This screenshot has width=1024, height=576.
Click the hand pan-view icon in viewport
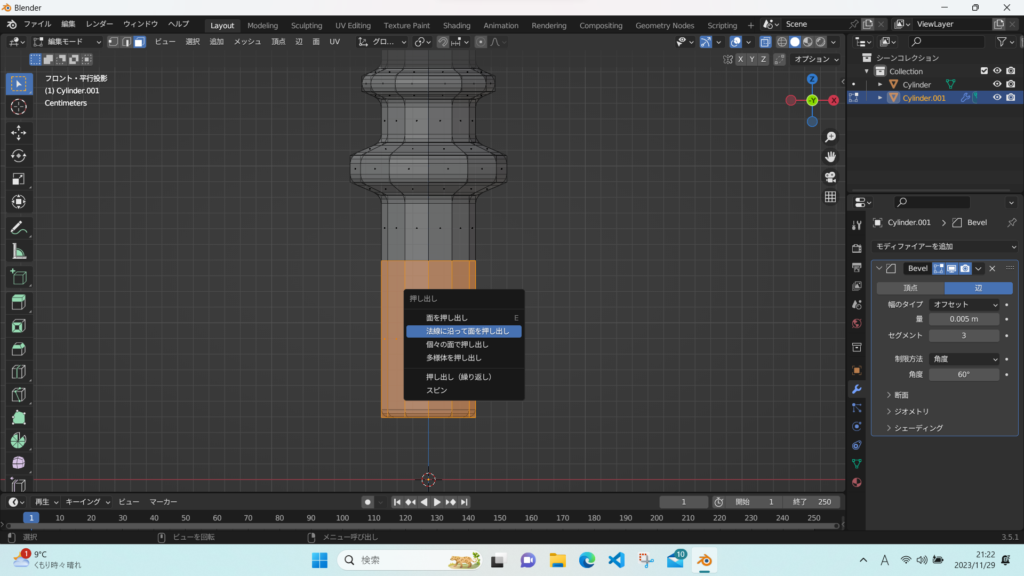830,157
